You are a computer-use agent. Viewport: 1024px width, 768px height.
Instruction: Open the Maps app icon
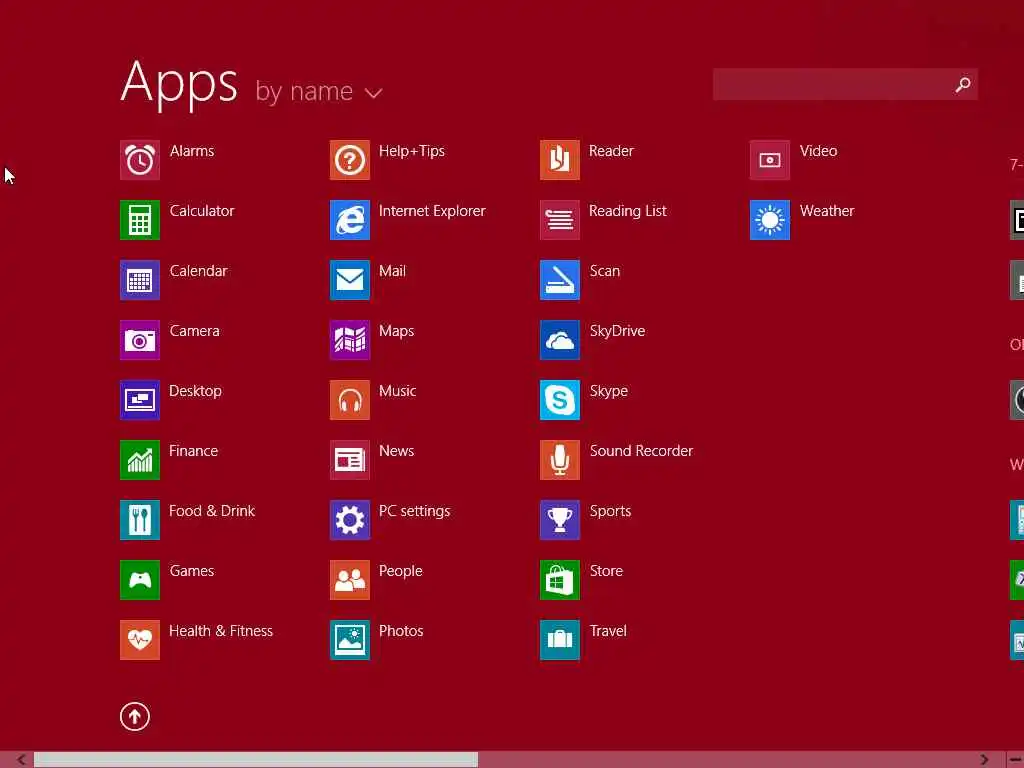click(350, 340)
